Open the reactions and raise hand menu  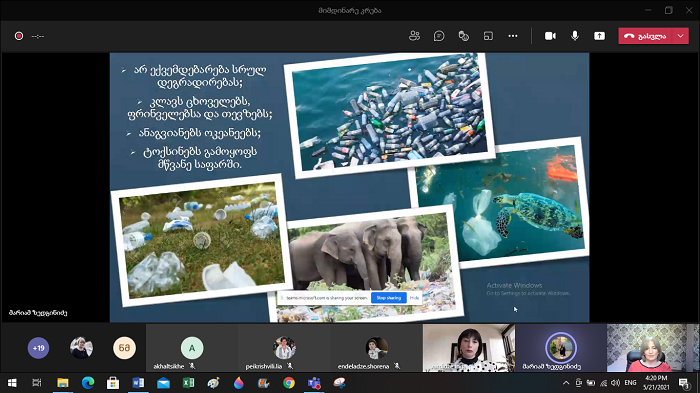[x=463, y=36]
